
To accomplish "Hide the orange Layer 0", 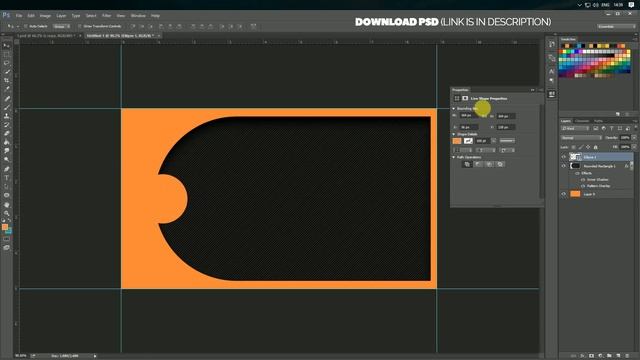I will pyautogui.click(x=564, y=194).
